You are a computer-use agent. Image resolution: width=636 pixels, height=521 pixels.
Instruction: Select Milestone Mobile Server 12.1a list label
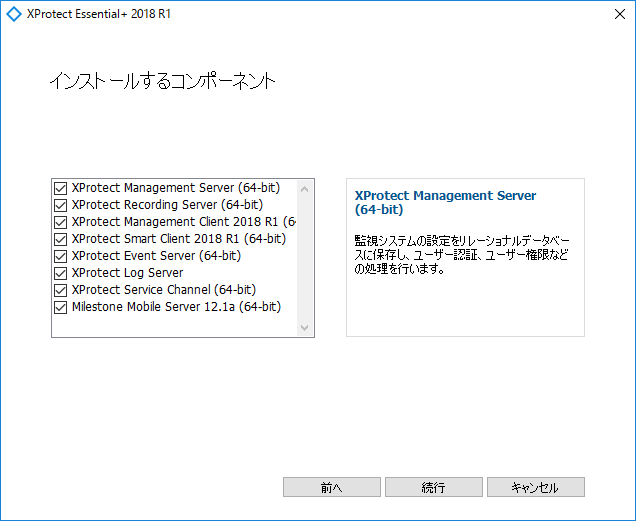(176, 307)
